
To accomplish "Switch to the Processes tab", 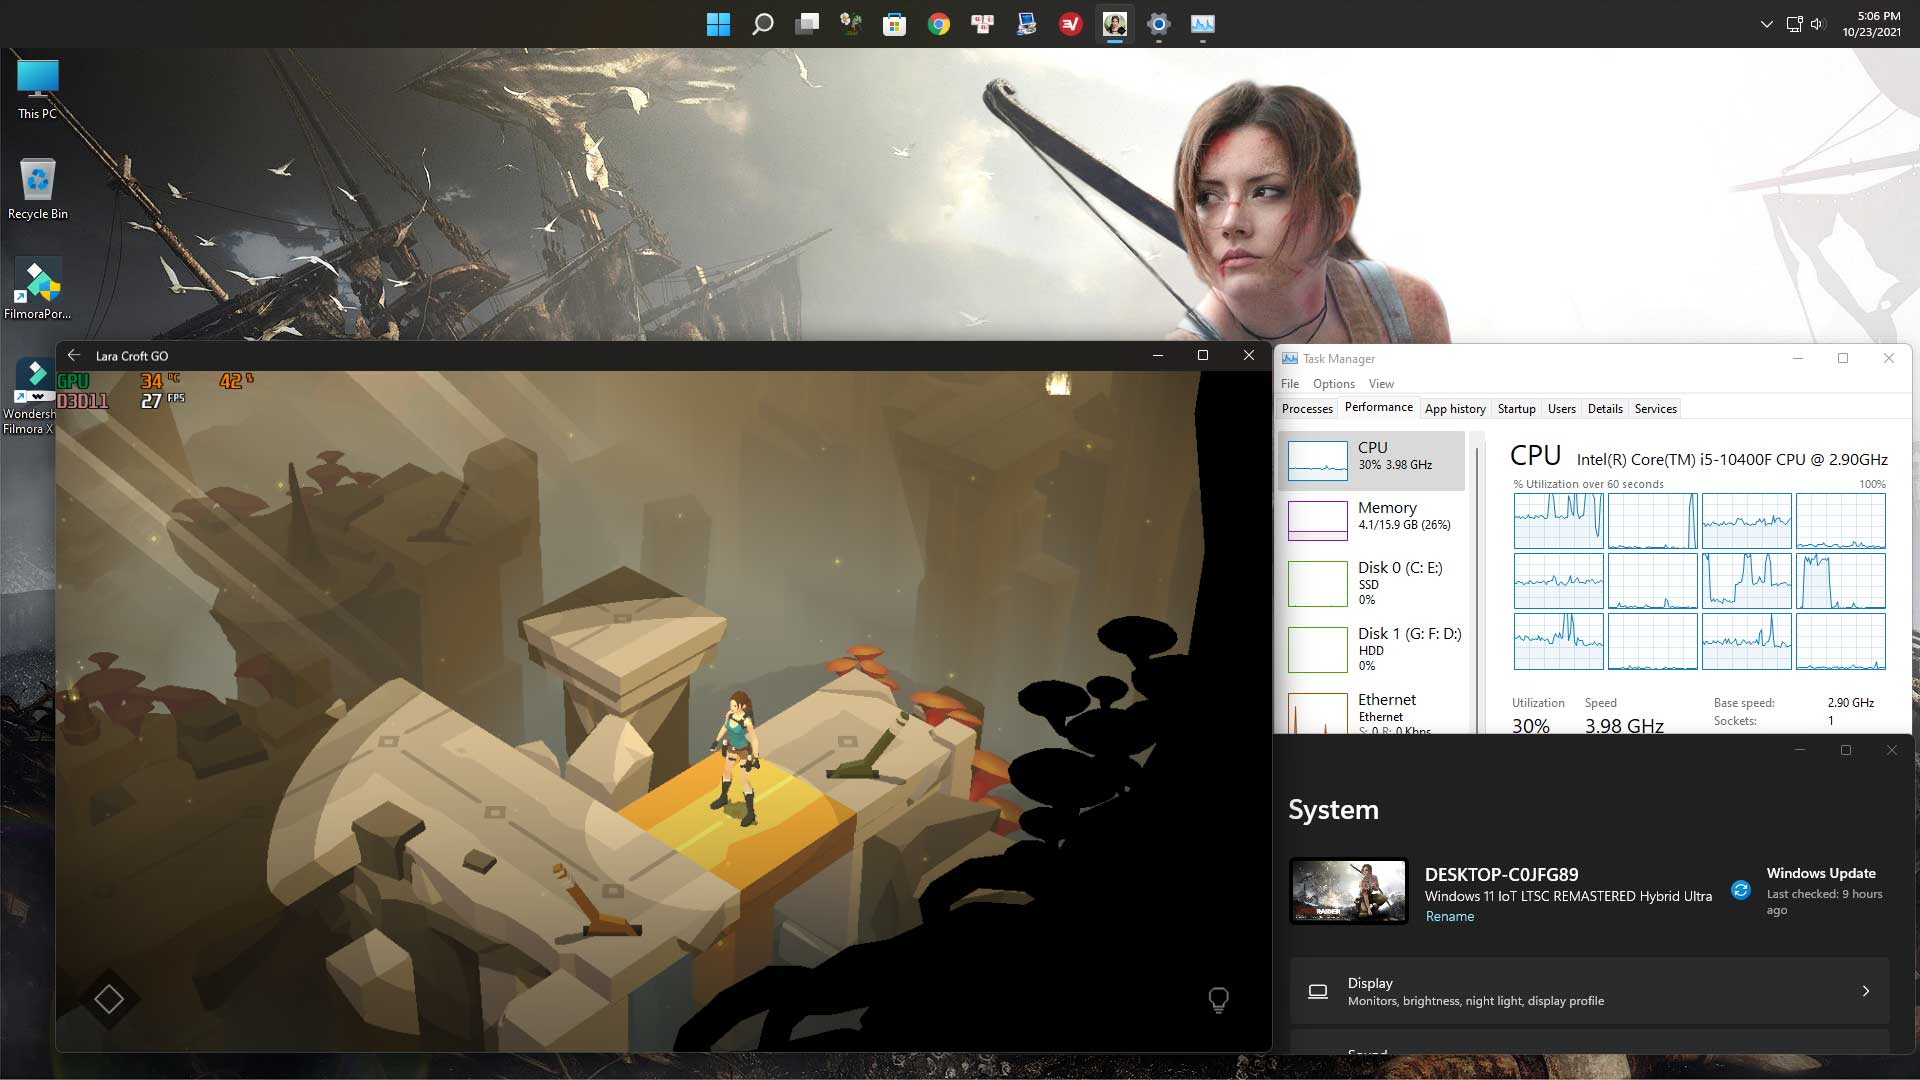I will point(1307,409).
